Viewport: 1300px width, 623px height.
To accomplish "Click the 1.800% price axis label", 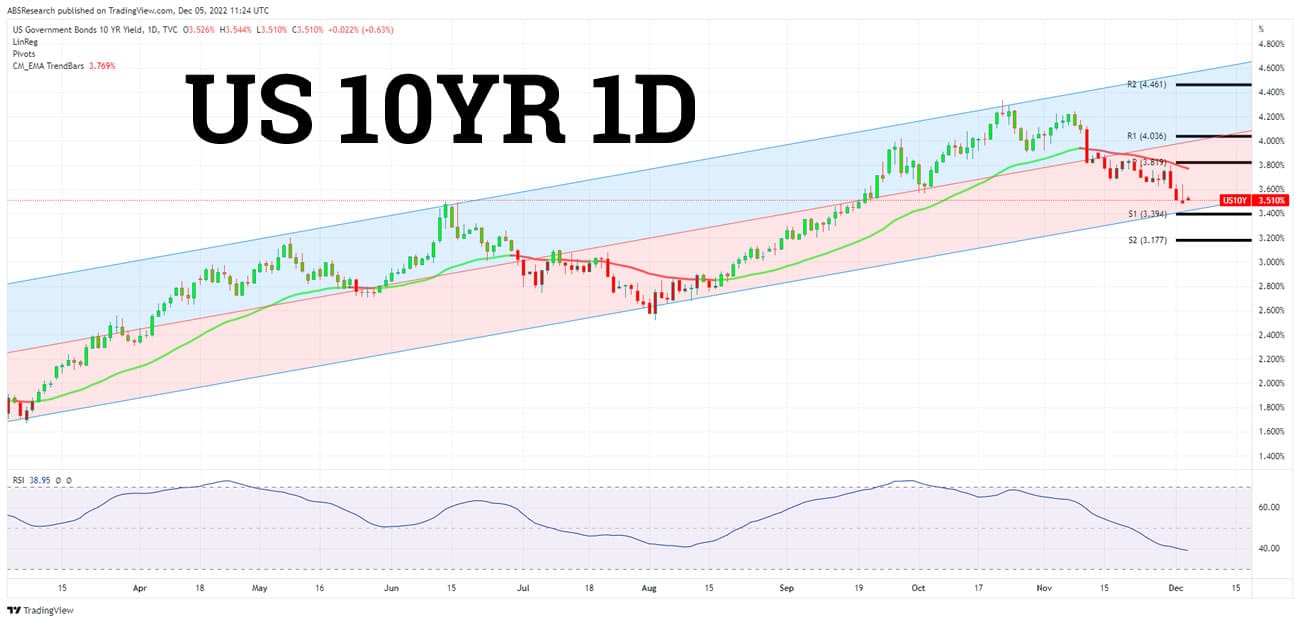I will pyautogui.click(x=1271, y=408).
